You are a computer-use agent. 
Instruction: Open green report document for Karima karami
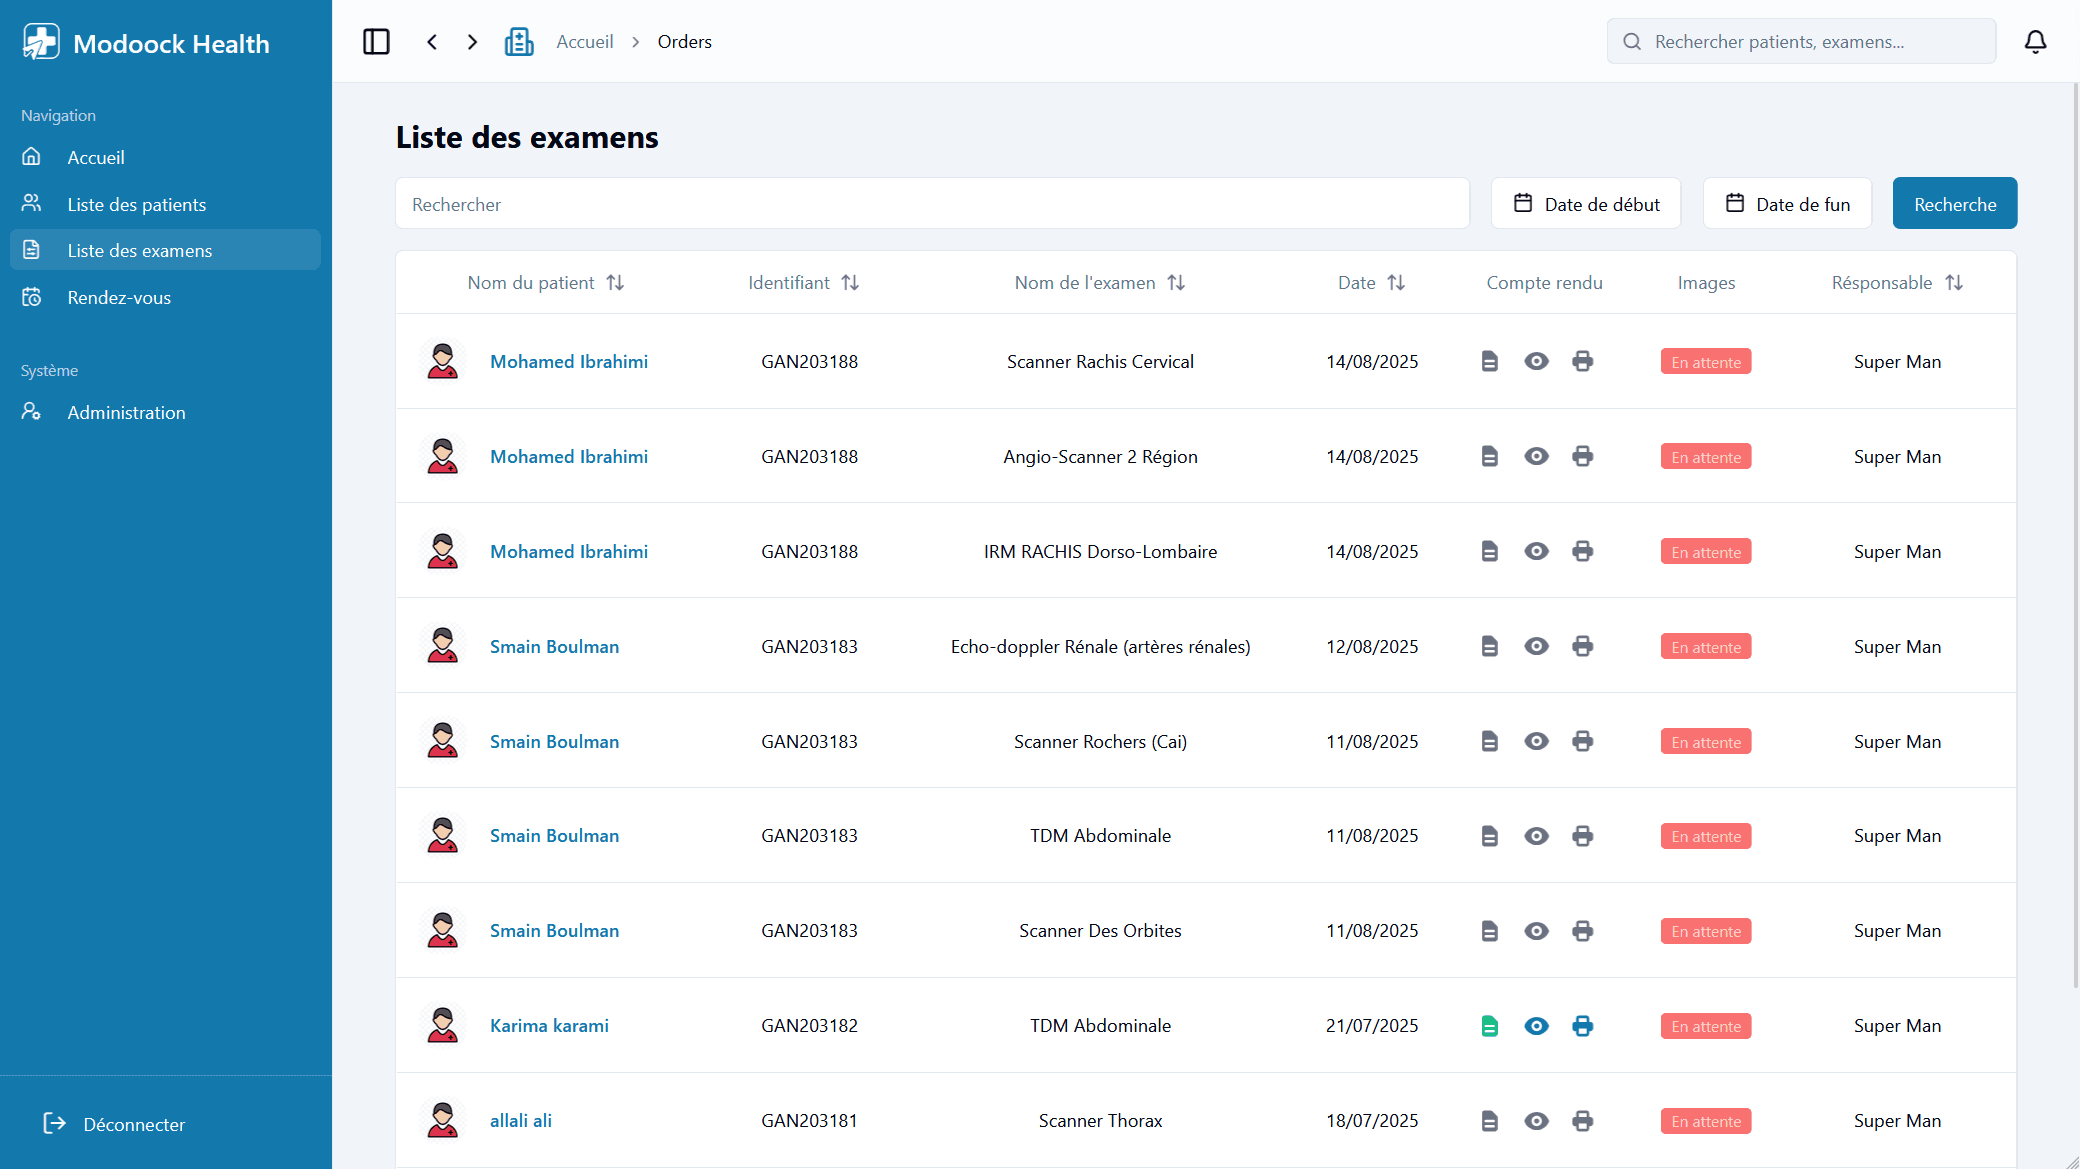[x=1489, y=1026]
